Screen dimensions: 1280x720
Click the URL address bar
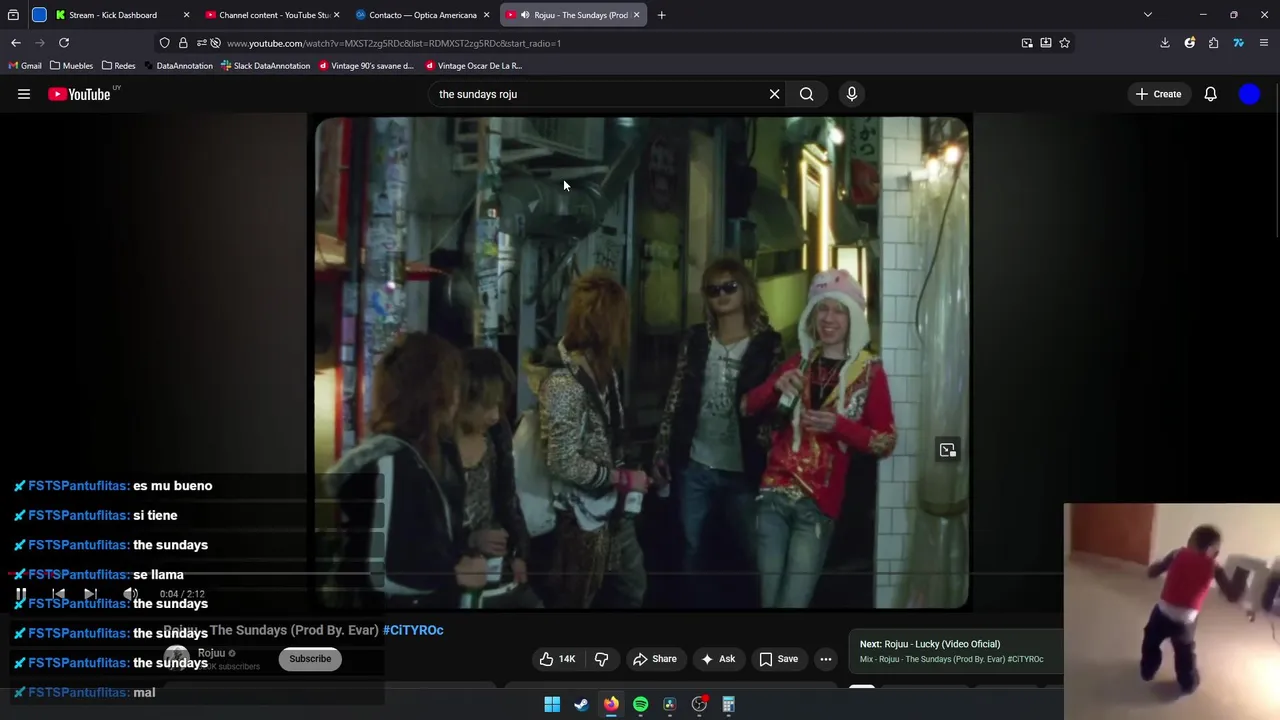[615, 43]
